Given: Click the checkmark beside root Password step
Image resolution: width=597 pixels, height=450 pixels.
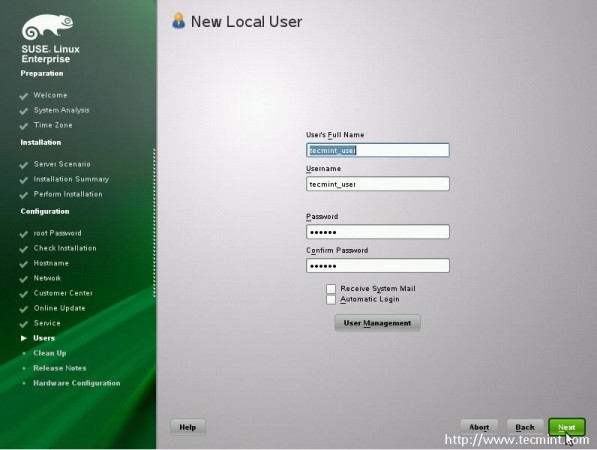Looking at the screenshot, I should (x=24, y=234).
